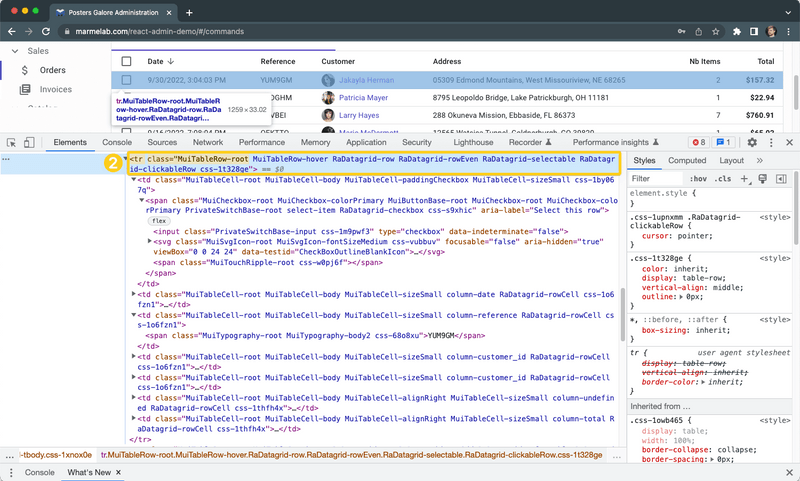Click the Invoices icon in sidebar
Image resolution: width=800 pixels, height=481 pixels.
click(25, 89)
